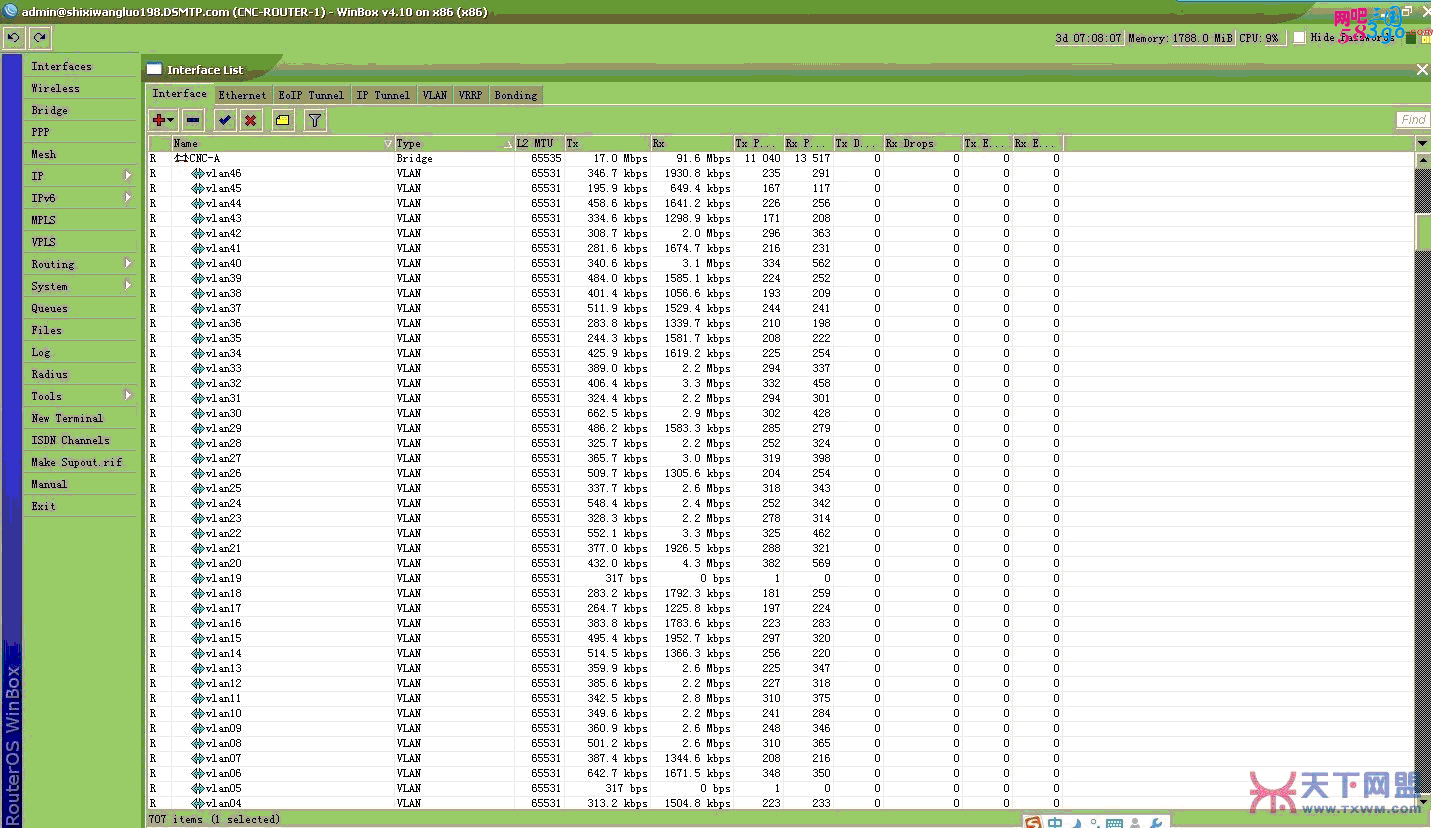Switch to the VLAN tab
This screenshot has width=1438, height=828.
click(x=435, y=95)
